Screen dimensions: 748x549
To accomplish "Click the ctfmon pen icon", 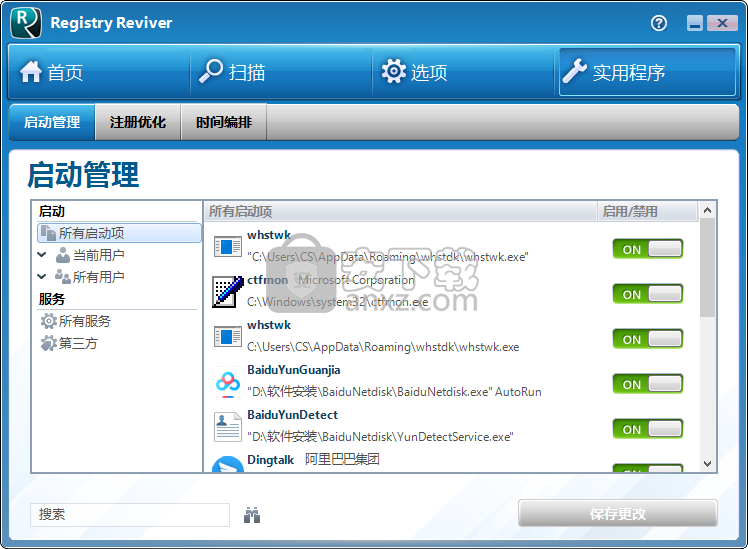I will click(x=228, y=291).
